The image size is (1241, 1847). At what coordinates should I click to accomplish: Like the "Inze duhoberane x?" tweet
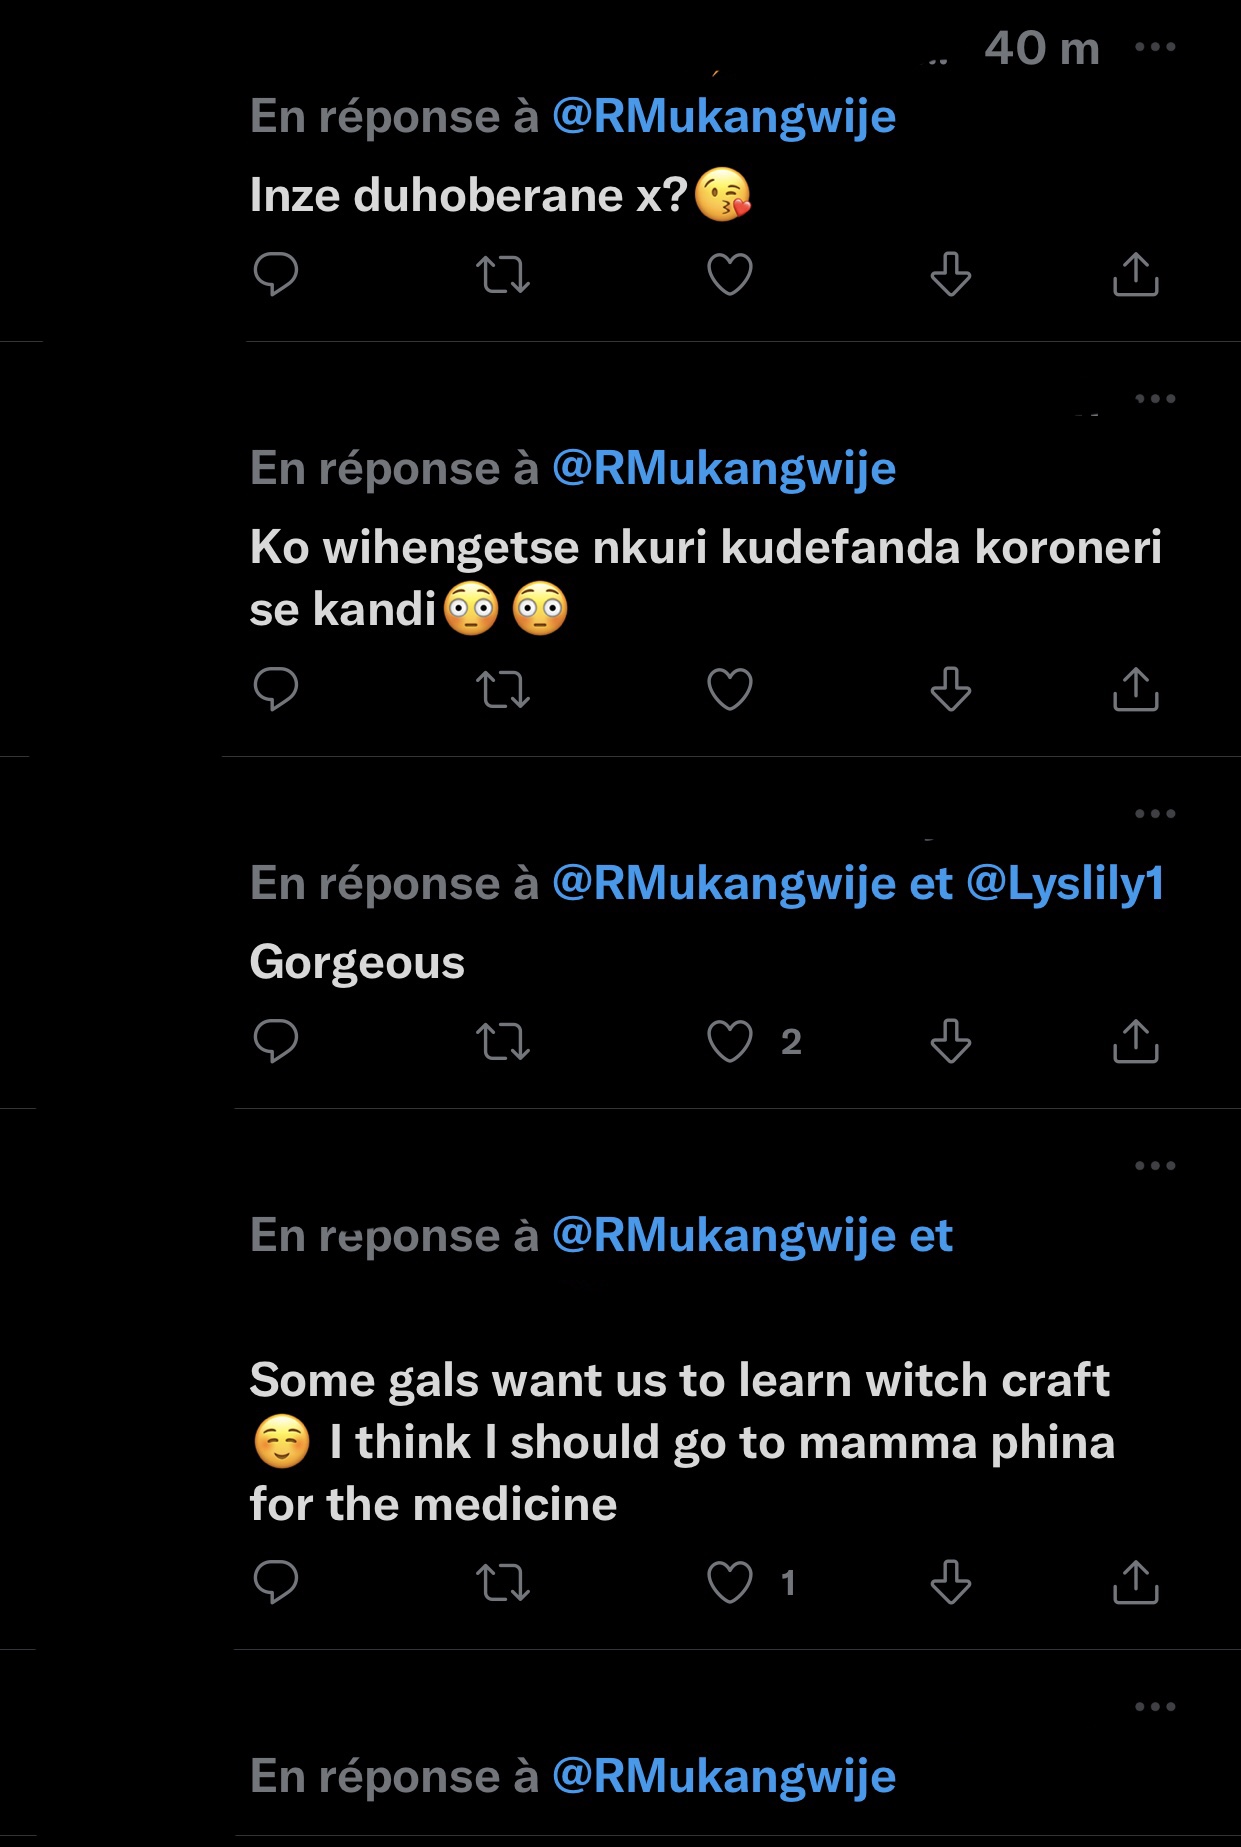tap(730, 275)
